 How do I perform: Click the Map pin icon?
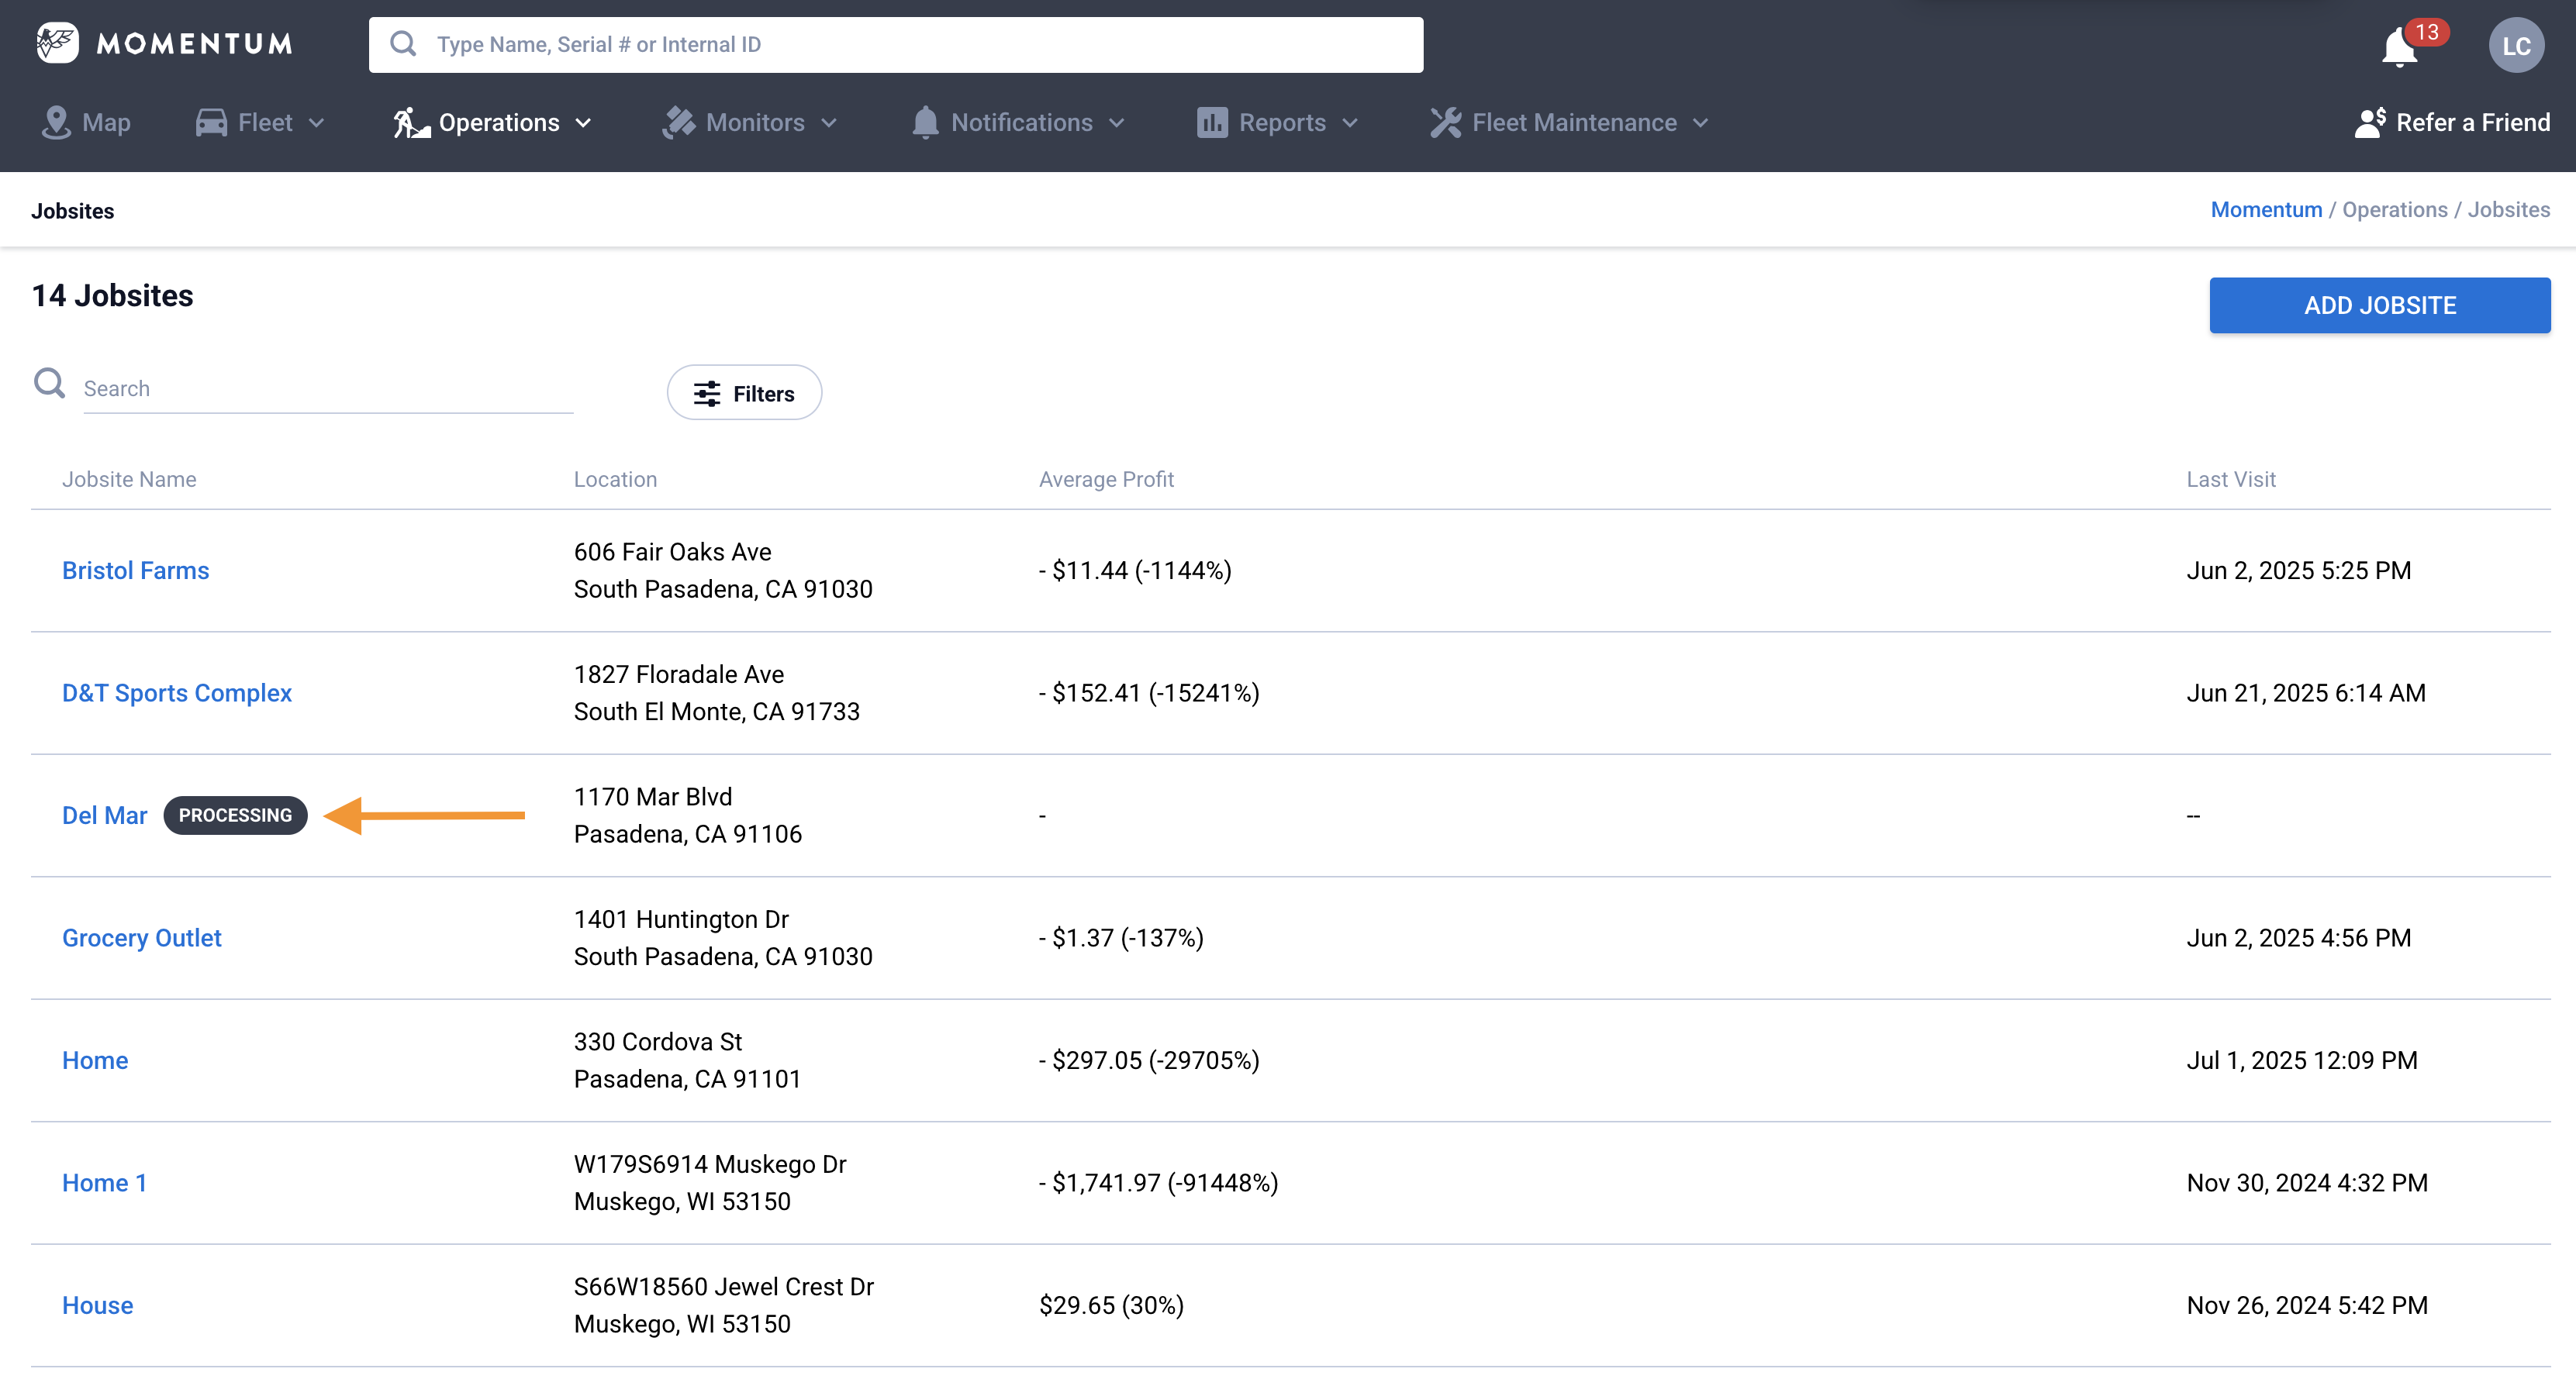tap(56, 122)
